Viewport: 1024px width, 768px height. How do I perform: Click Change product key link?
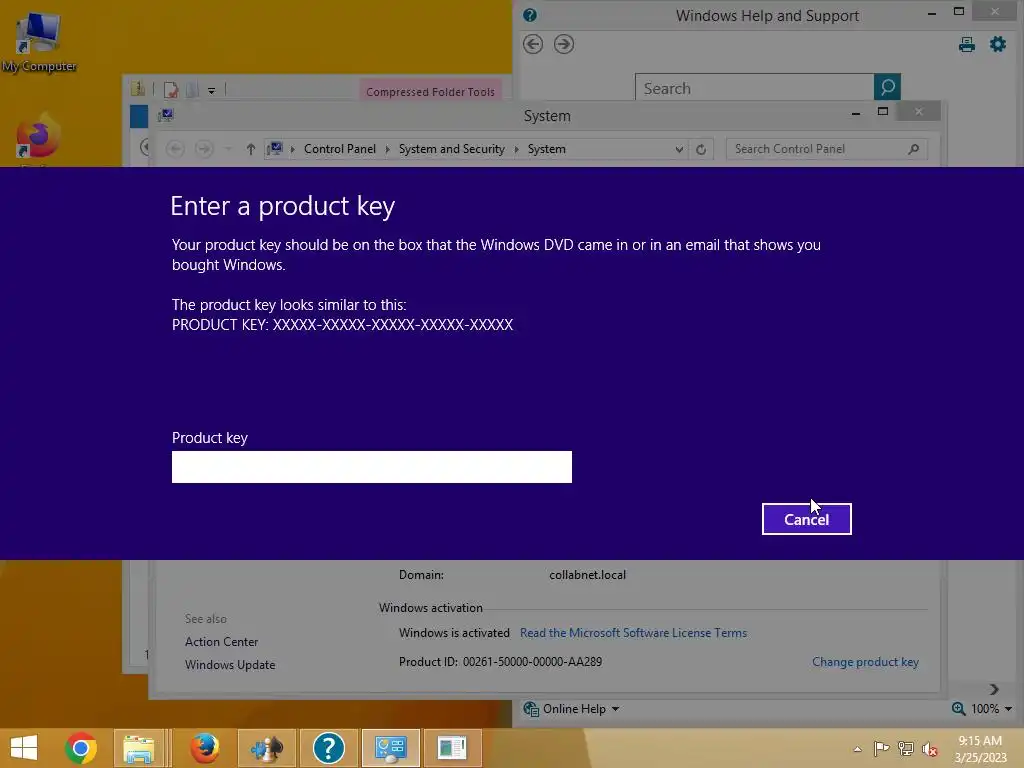[865, 662]
